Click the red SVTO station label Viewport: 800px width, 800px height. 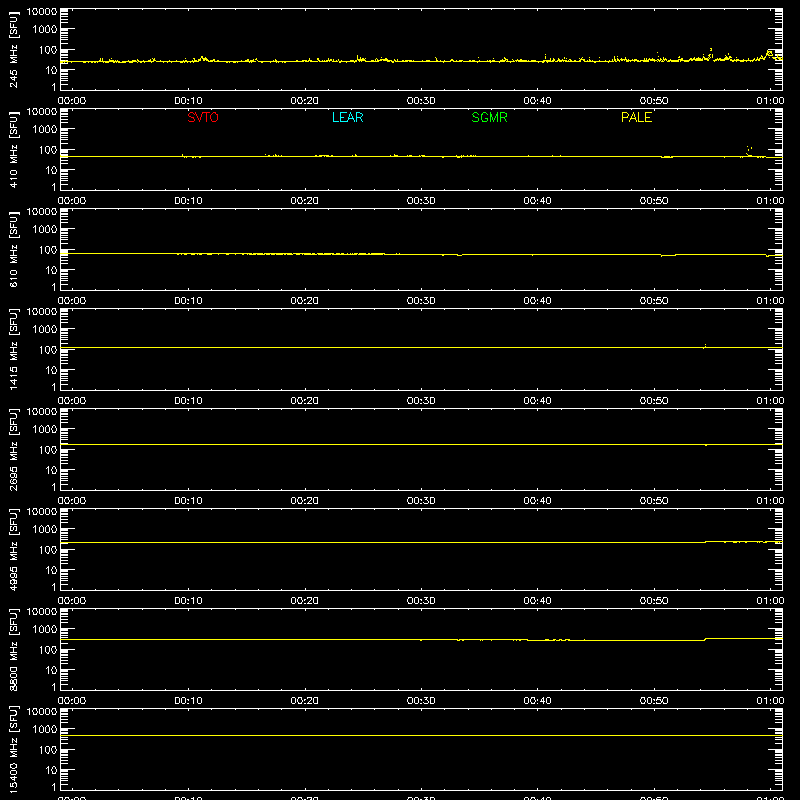(203, 117)
